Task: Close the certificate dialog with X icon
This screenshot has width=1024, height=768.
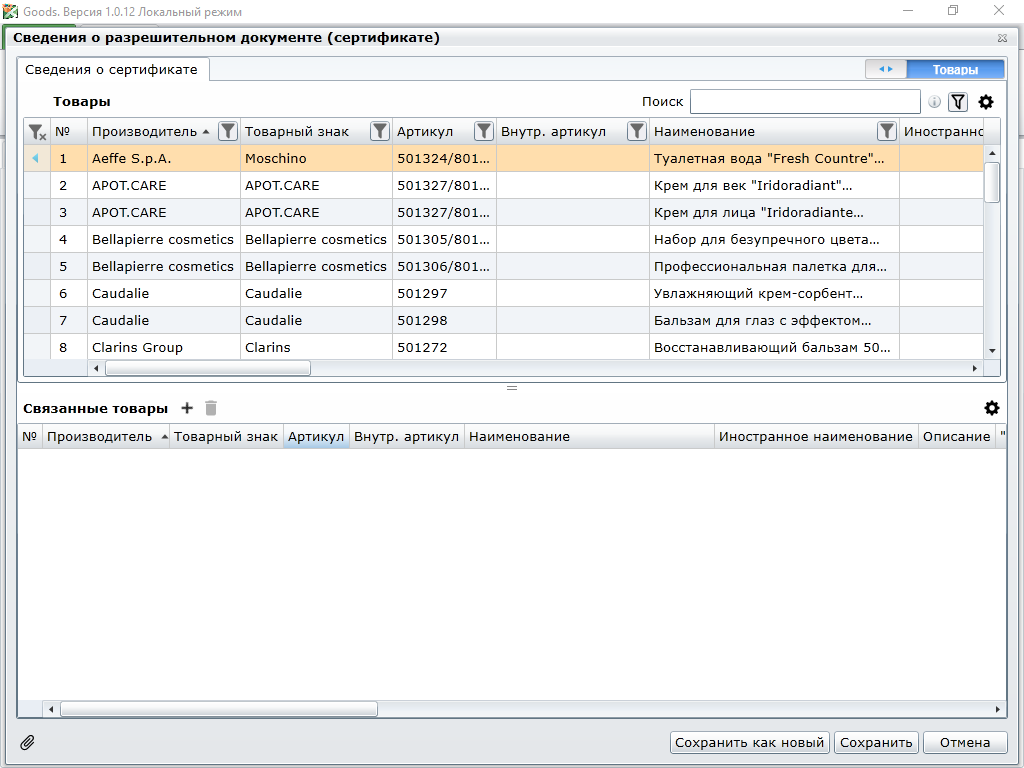Action: [1002, 38]
